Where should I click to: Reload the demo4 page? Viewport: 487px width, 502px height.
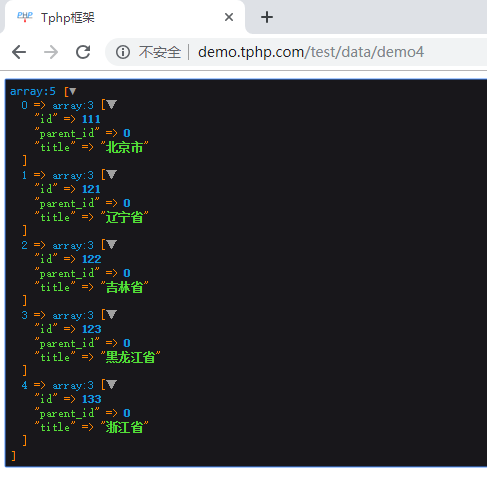point(83,52)
